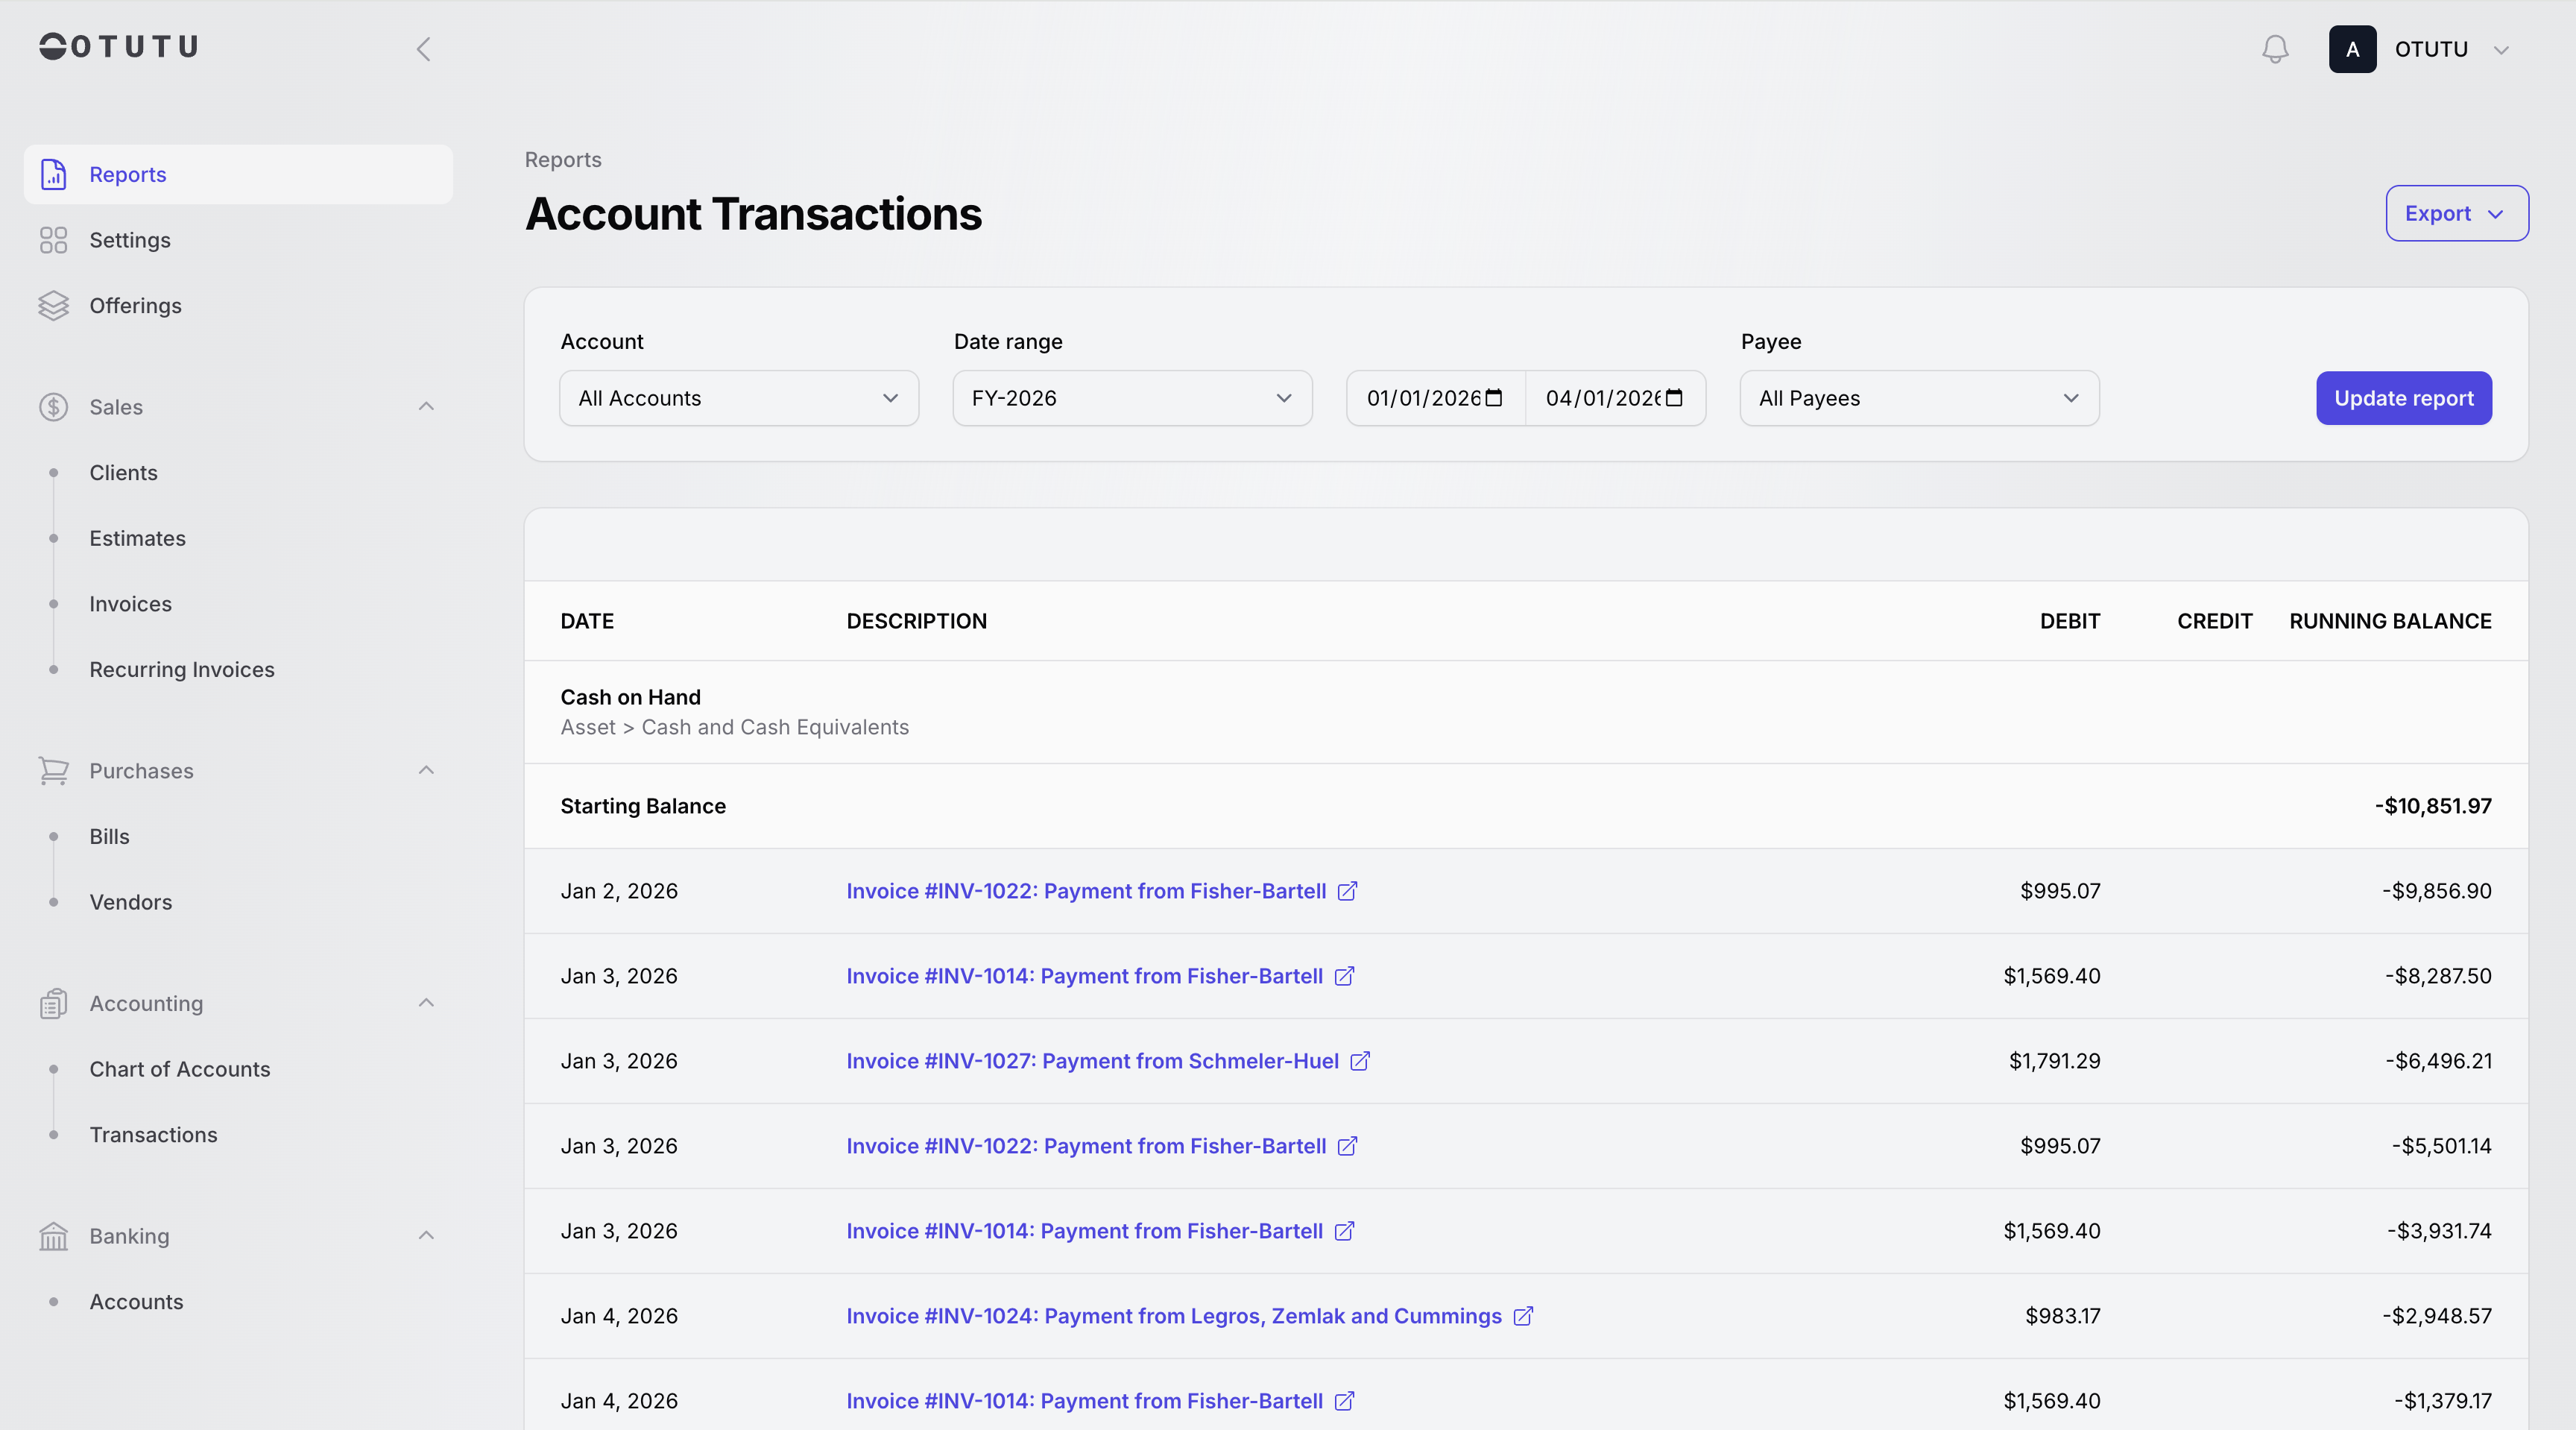Collapse the Purchases sidebar section
Viewport: 2576px width, 1430px height.
coord(426,770)
